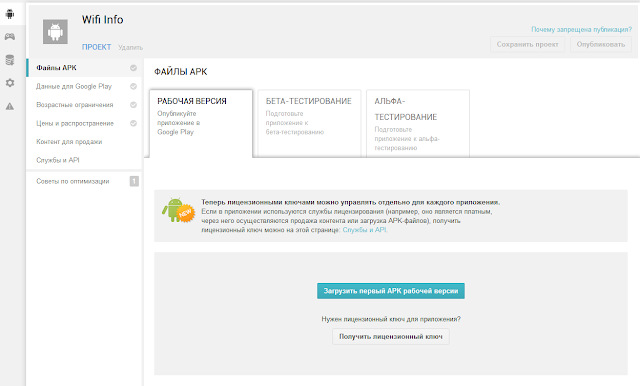Click the Wifi Info app icon thumbnail
Image resolution: width=640 pixels, height=386 pixels.
[56, 31]
